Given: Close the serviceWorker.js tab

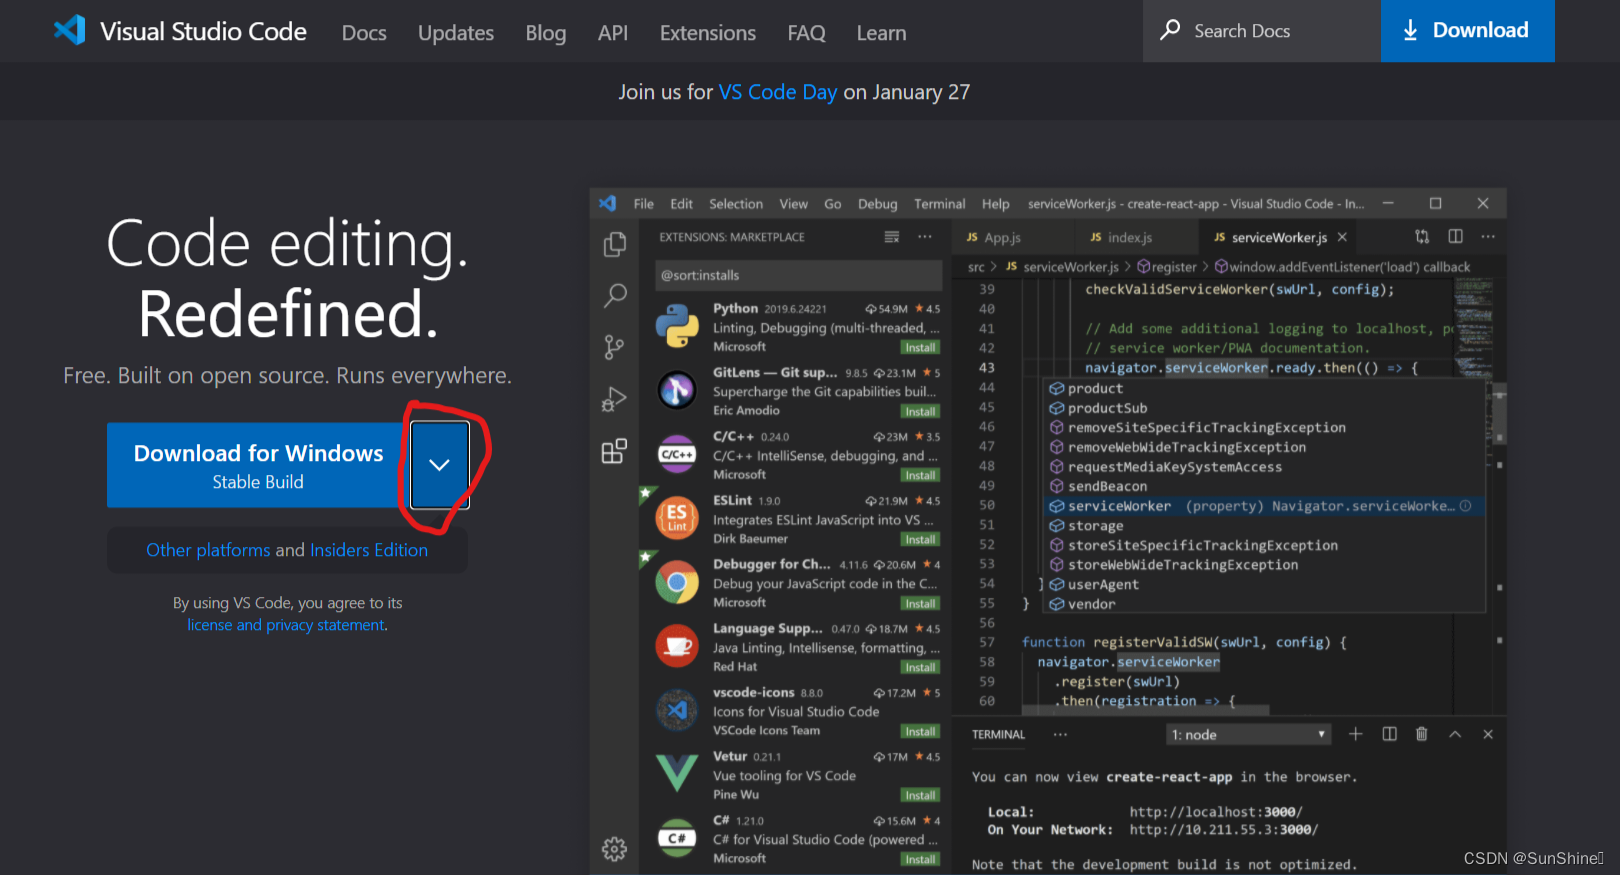Looking at the screenshot, I should [1342, 237].
